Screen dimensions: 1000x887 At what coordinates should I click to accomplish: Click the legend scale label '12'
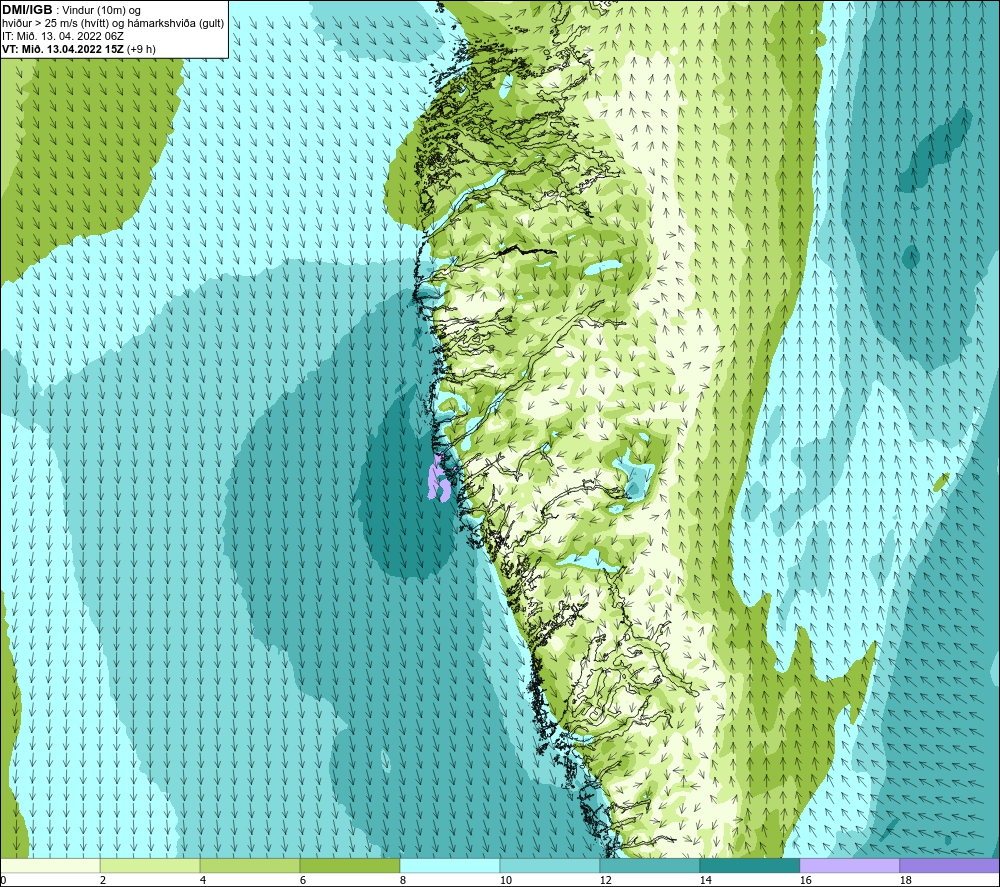click(x=605, y=880)
